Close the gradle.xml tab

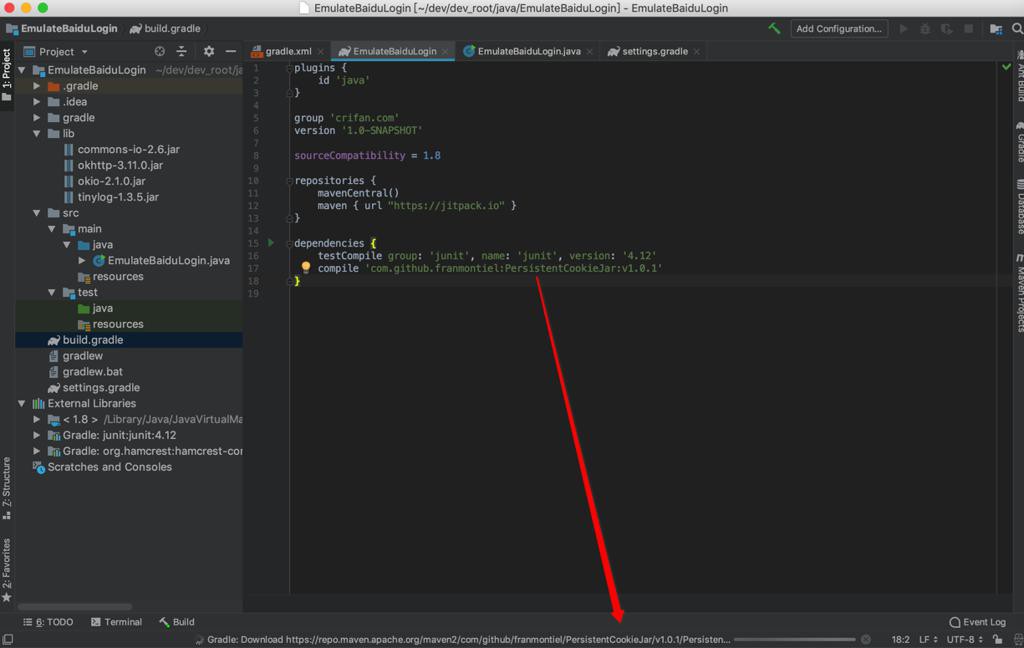coord(321,52)
